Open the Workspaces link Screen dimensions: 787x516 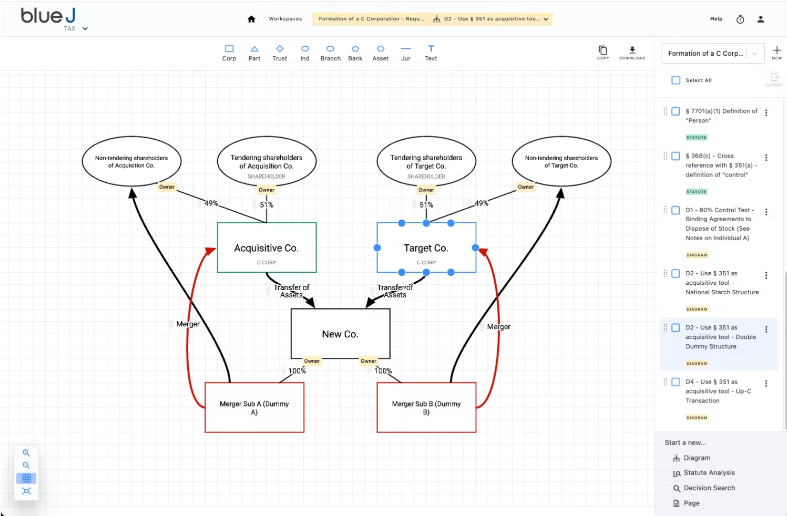pyautogui.click(x=285, y=19)
